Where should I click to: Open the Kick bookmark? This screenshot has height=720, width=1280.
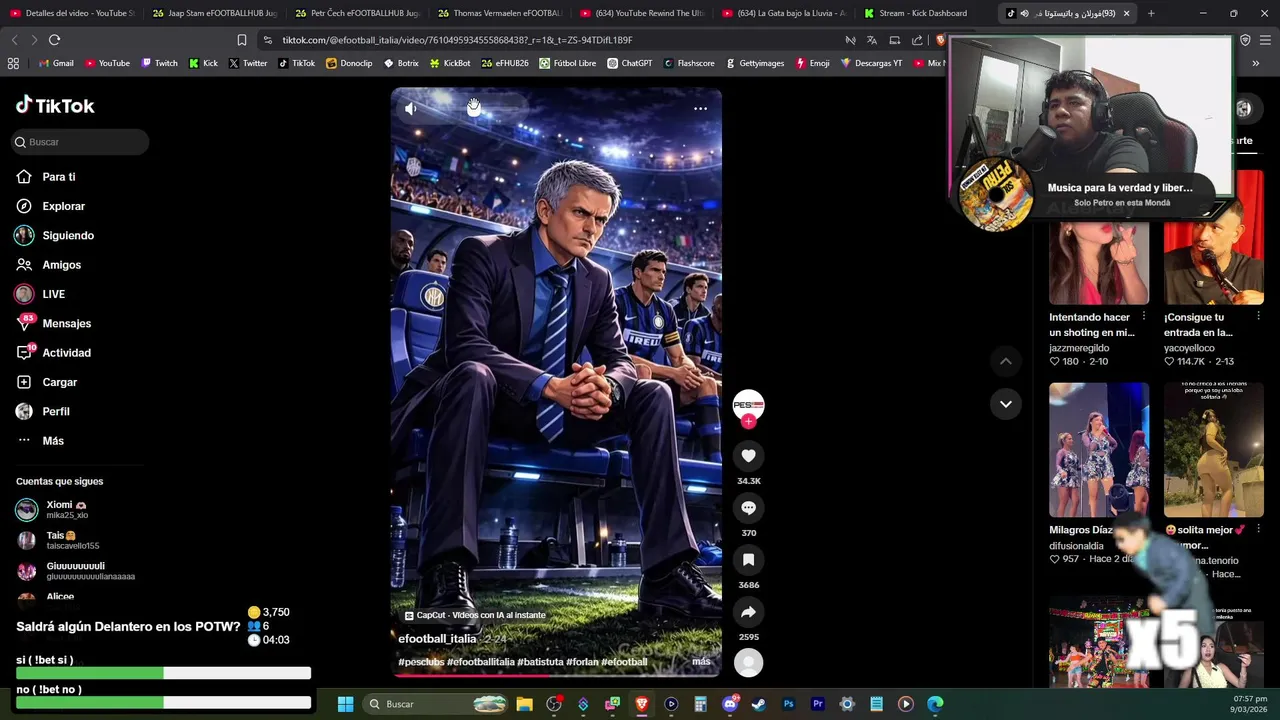pyautogui.click(x=203, y=63)
